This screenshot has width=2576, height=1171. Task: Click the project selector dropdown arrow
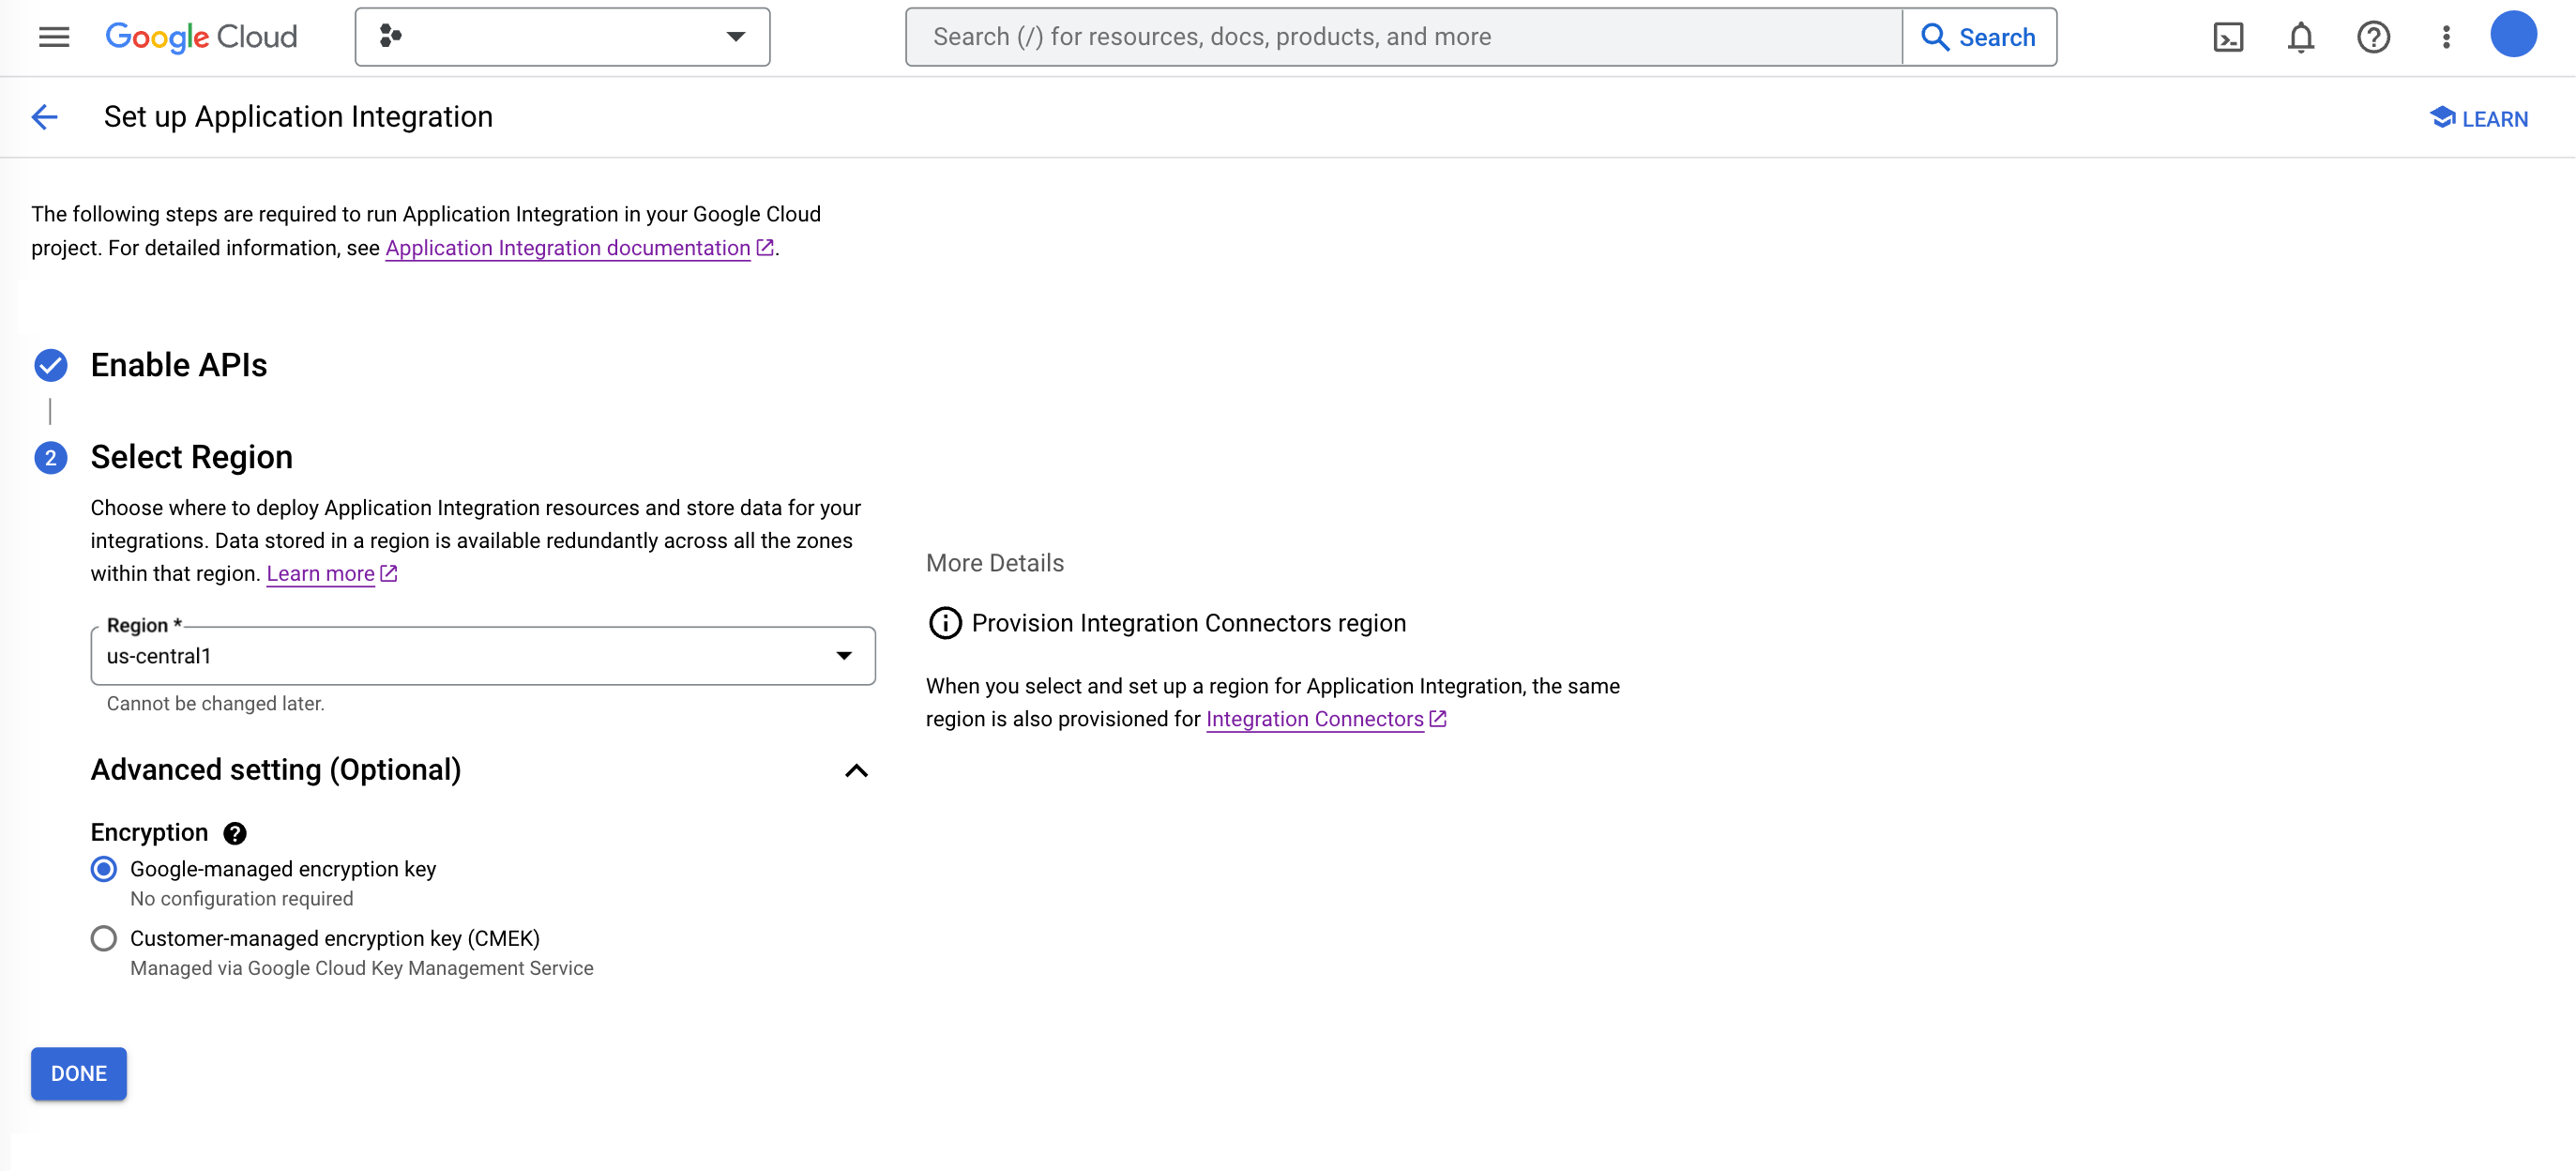(737, 37)
